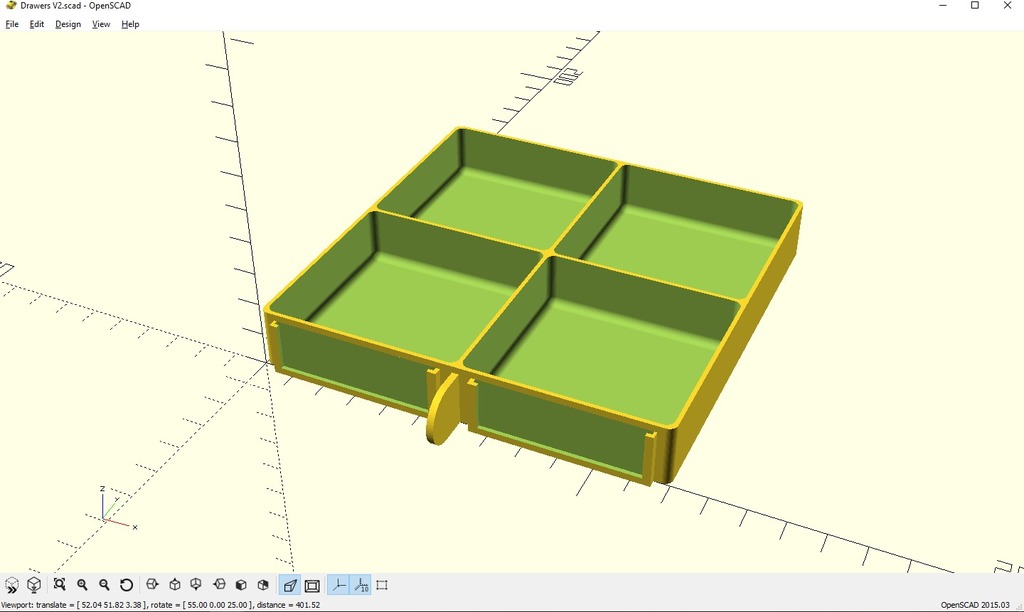This screenshot has height=612, width=1024.
Task: Switch to the Bottom view cube icon
Action: click(x=196, y=585)
